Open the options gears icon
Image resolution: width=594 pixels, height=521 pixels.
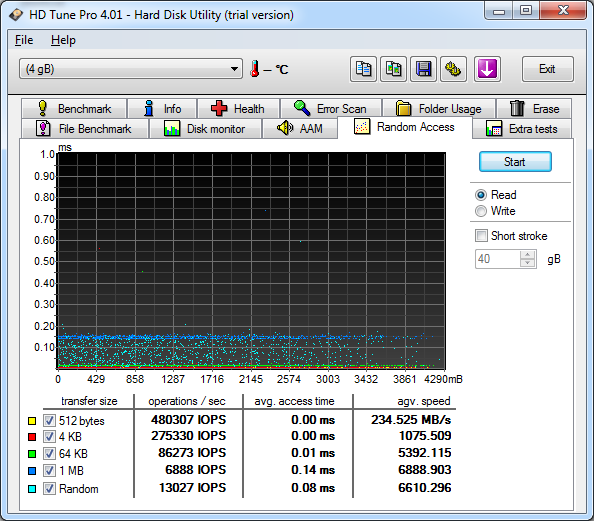(453, 69)
